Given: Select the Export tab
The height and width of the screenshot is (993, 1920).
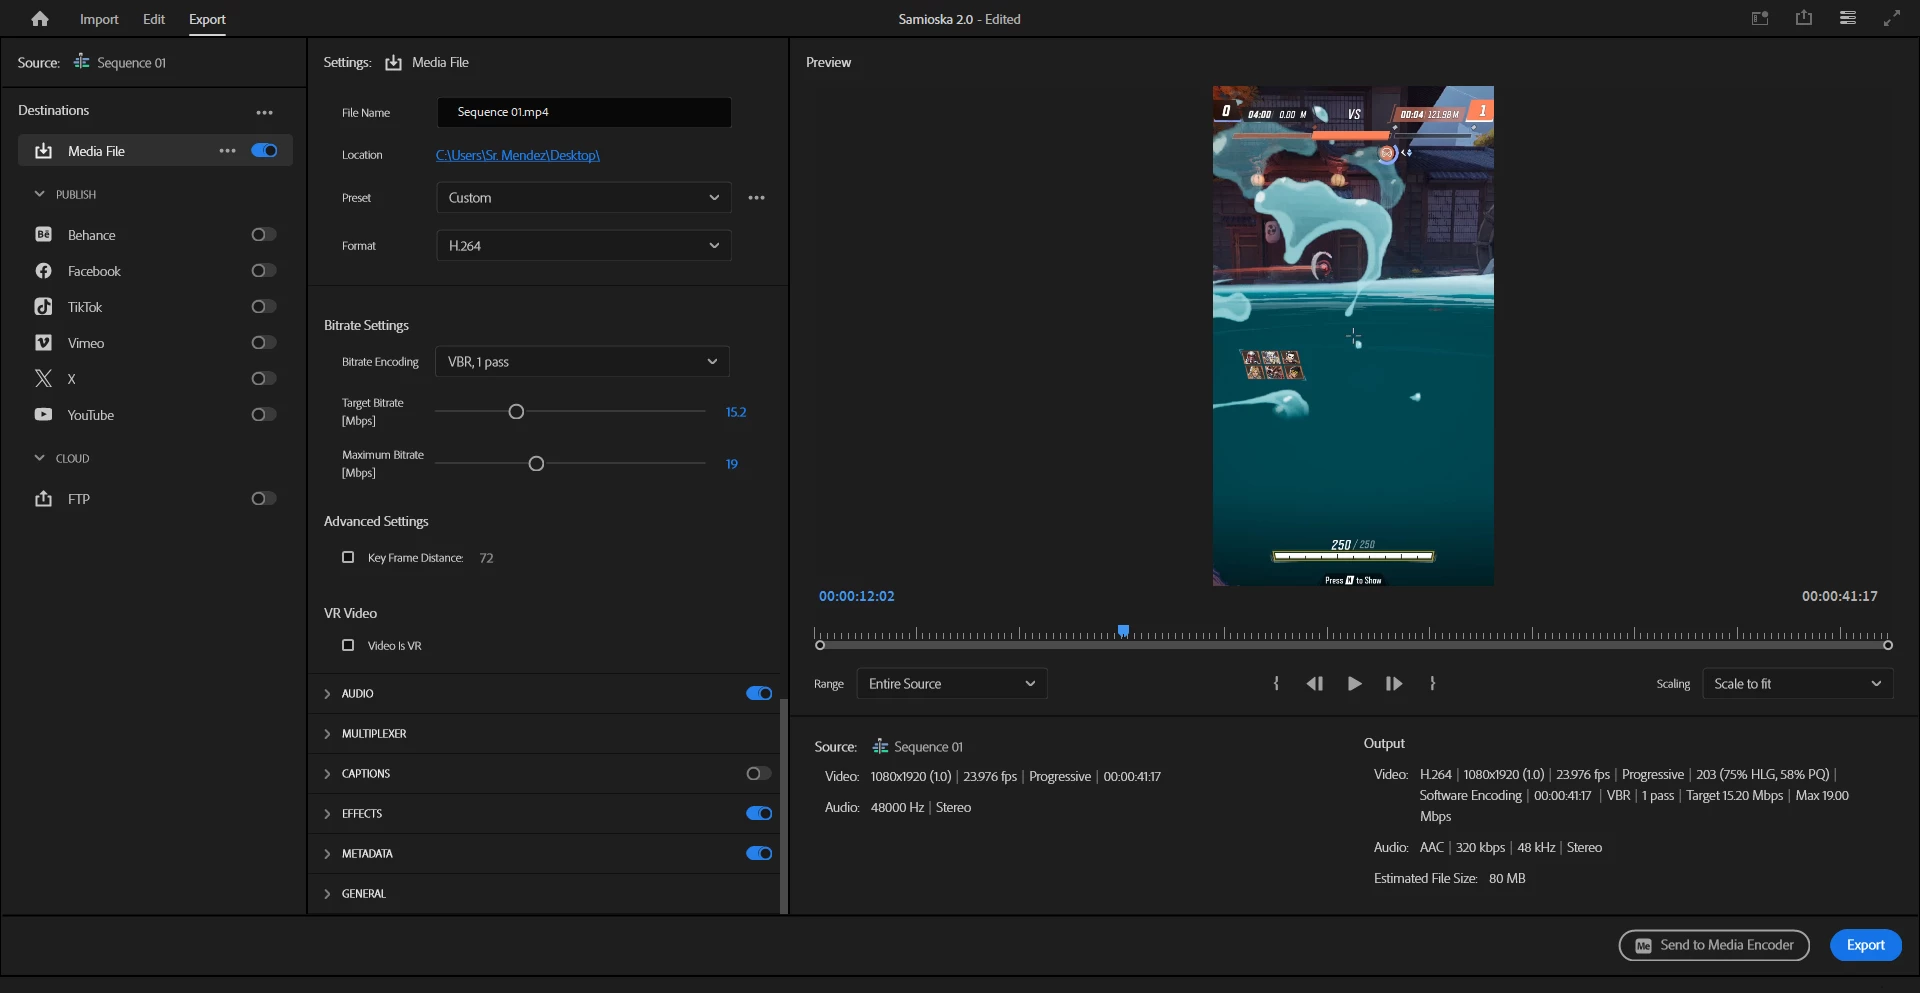Looking at the screenshot, I should coord(207,19).
